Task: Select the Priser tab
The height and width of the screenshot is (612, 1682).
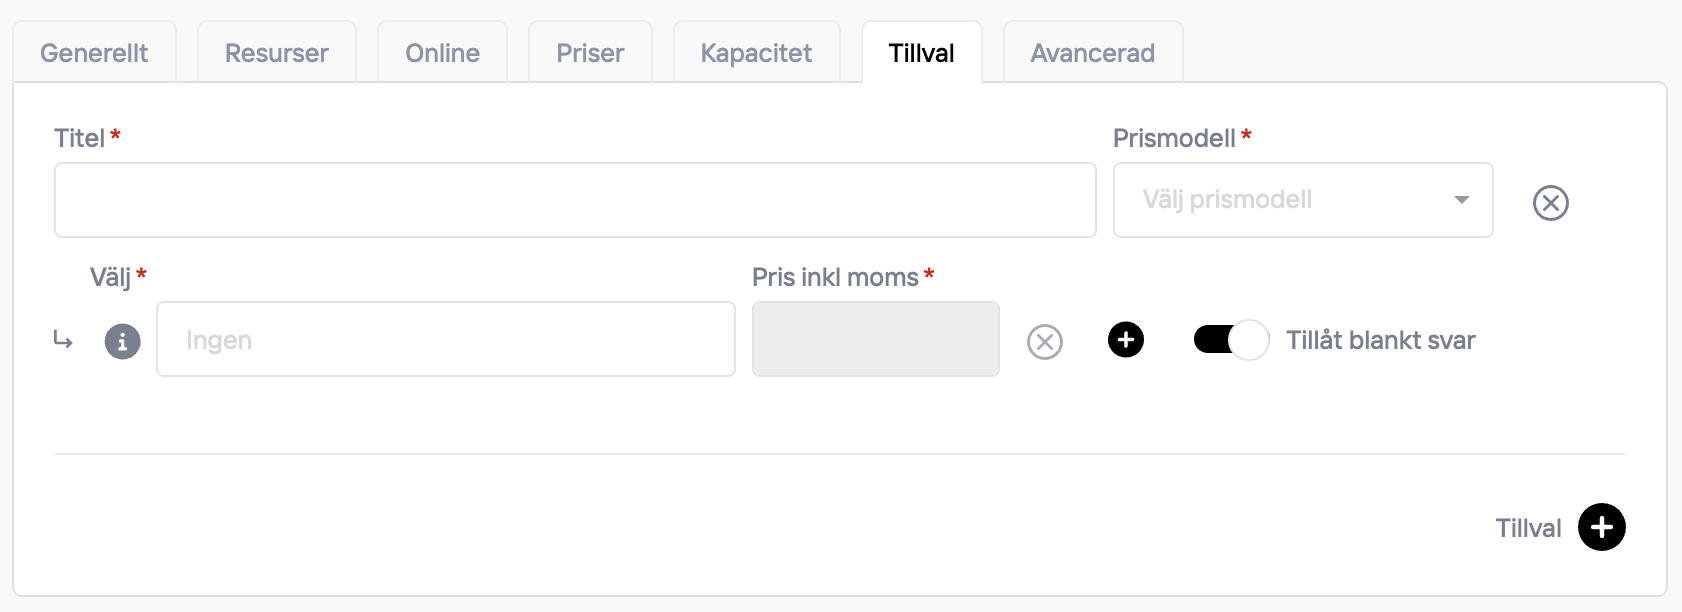Action: point(590,53)
